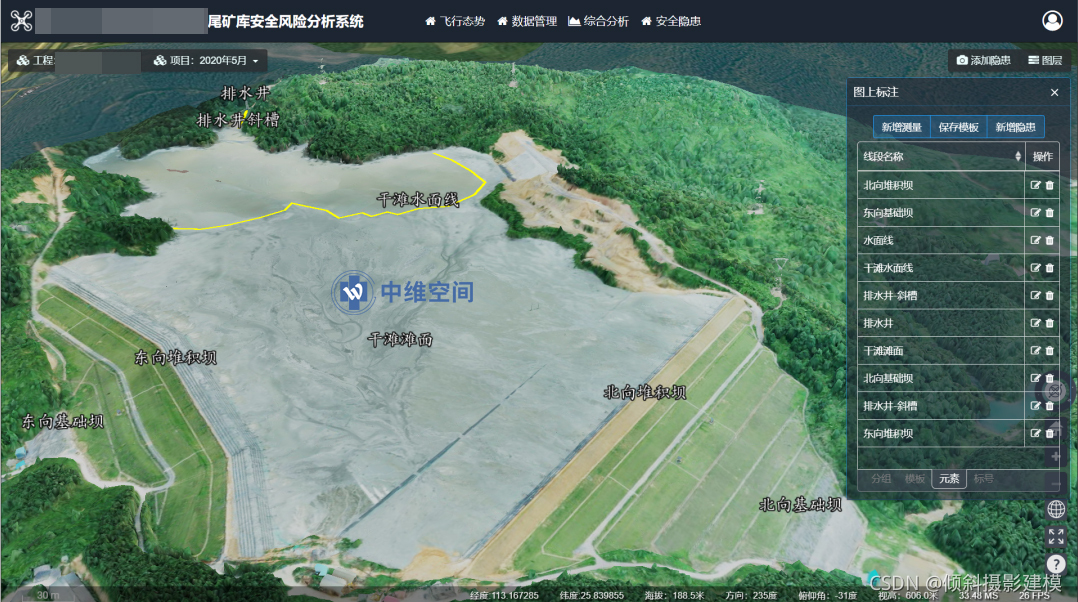1078x602 pixels.
Task: Click the 添加隐患 camera button
Action: pyautogui.click(x=984, y=60)
